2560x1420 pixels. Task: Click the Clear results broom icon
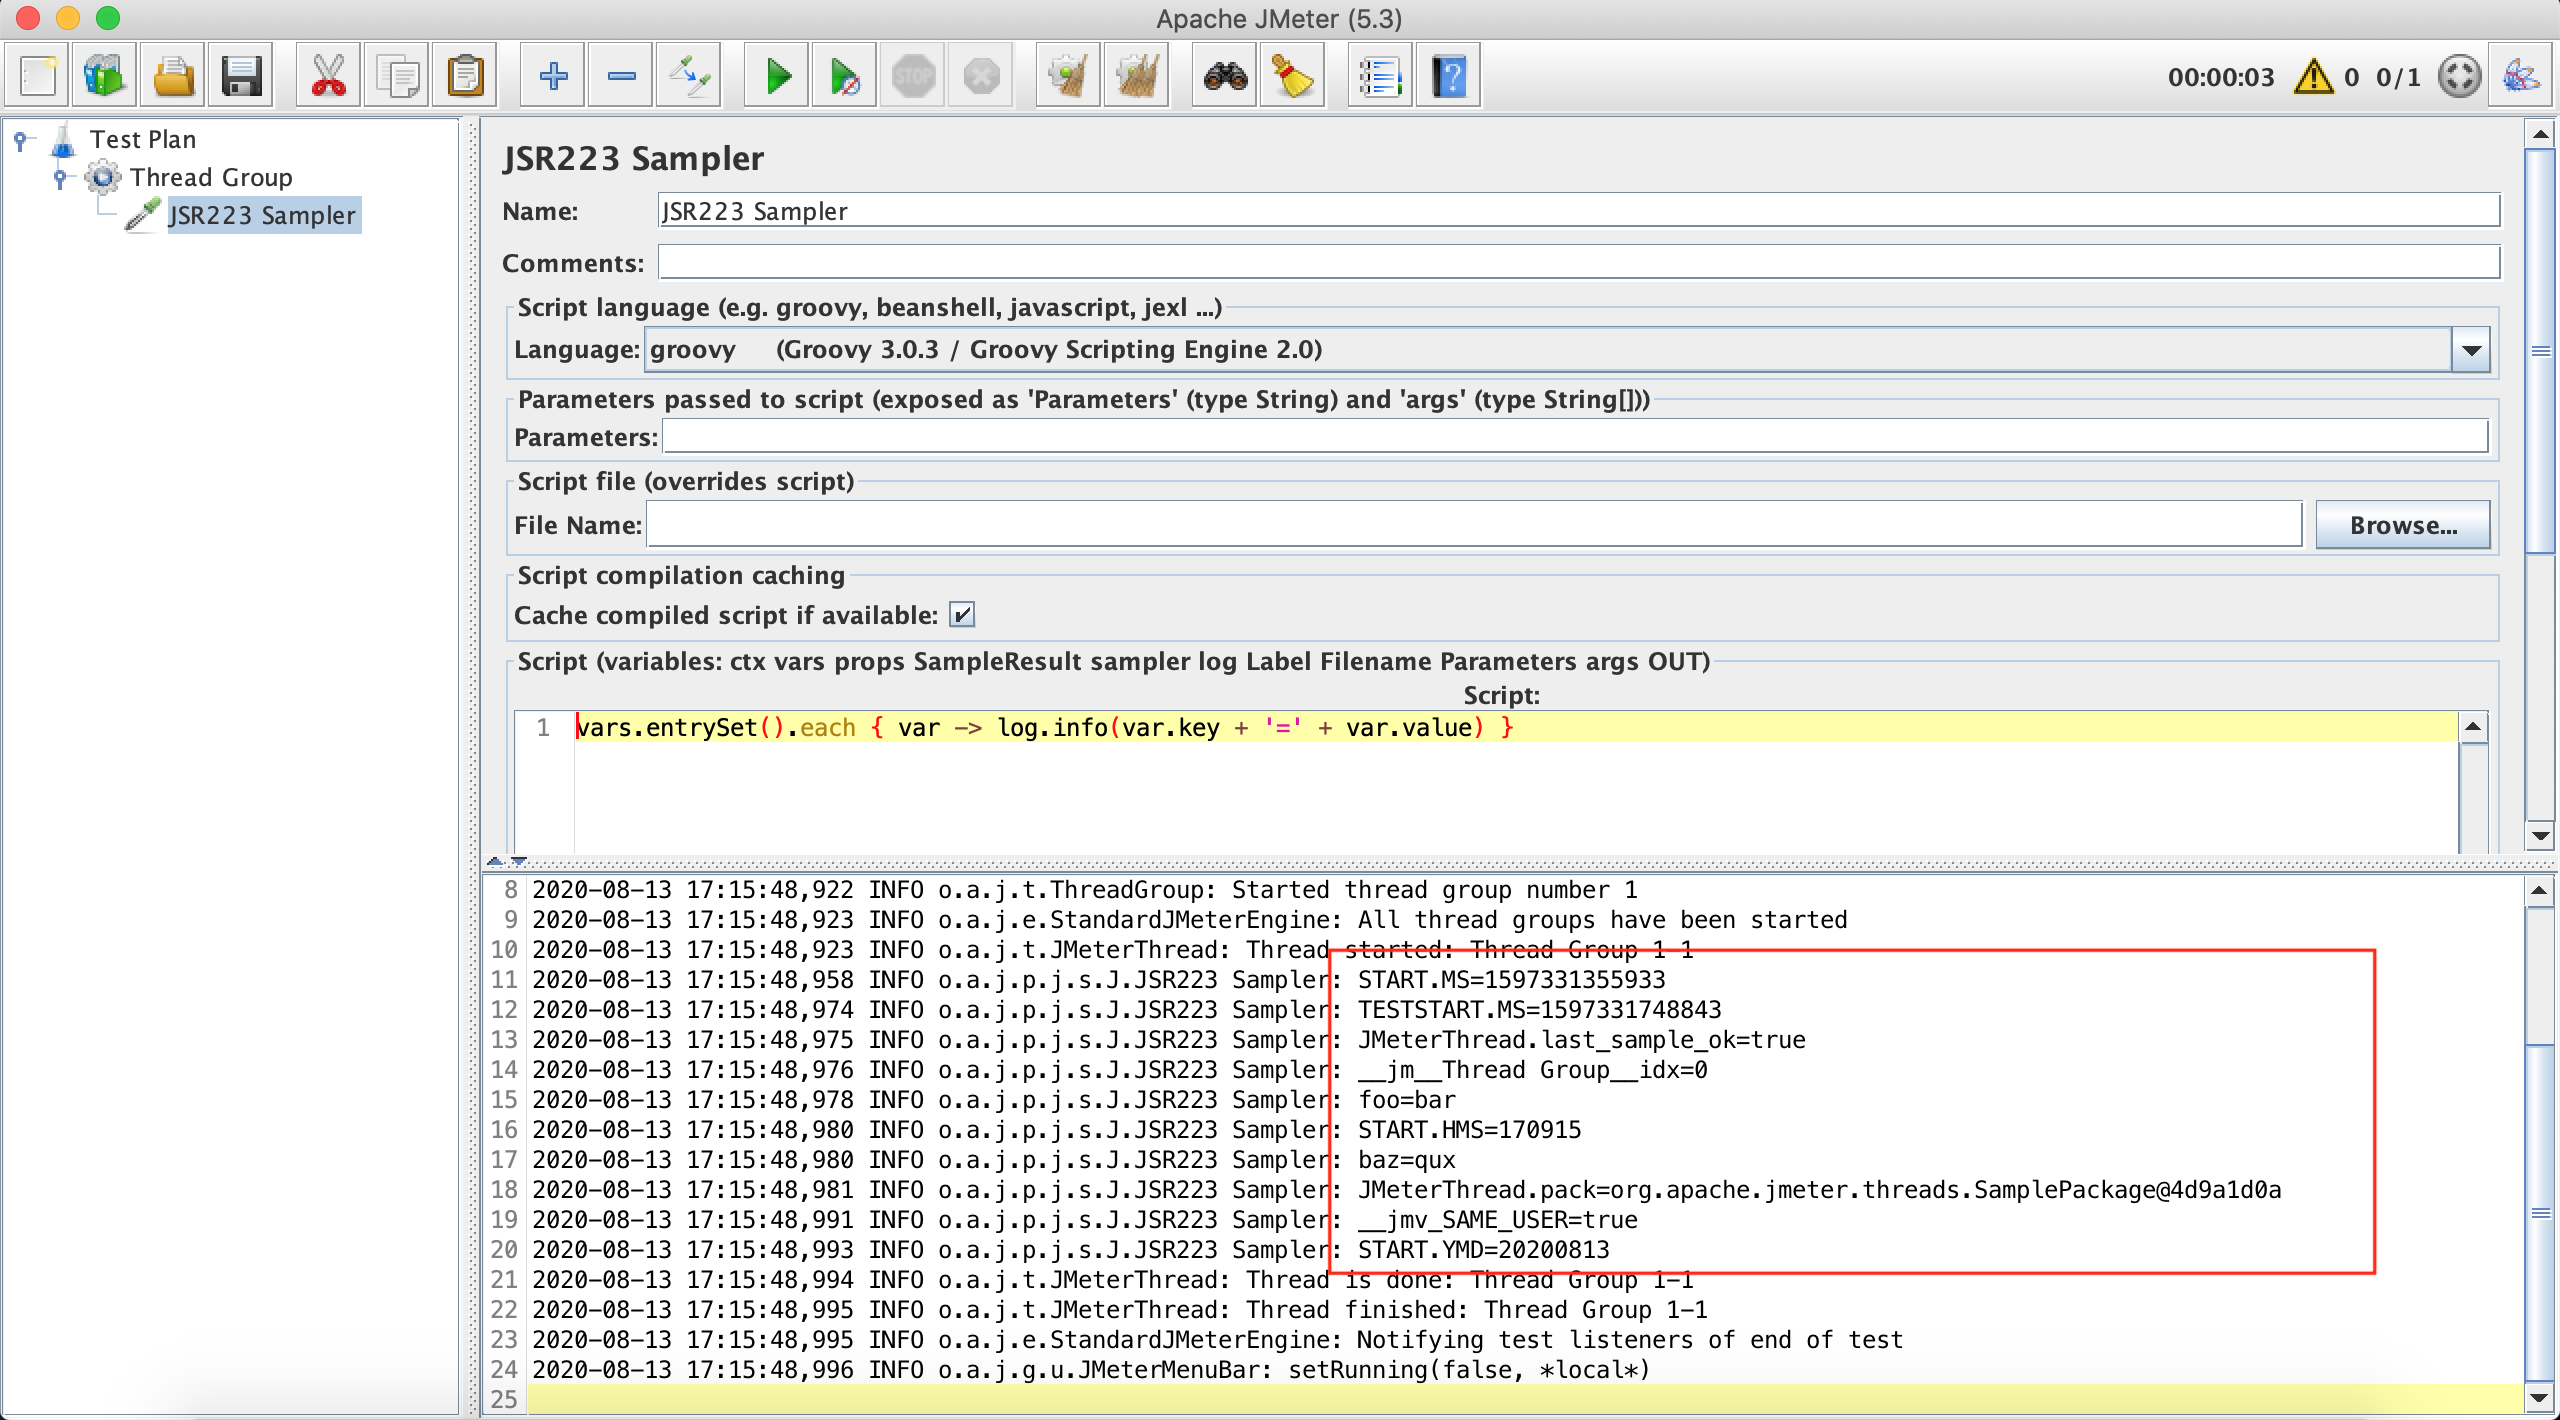[1069, 76]
